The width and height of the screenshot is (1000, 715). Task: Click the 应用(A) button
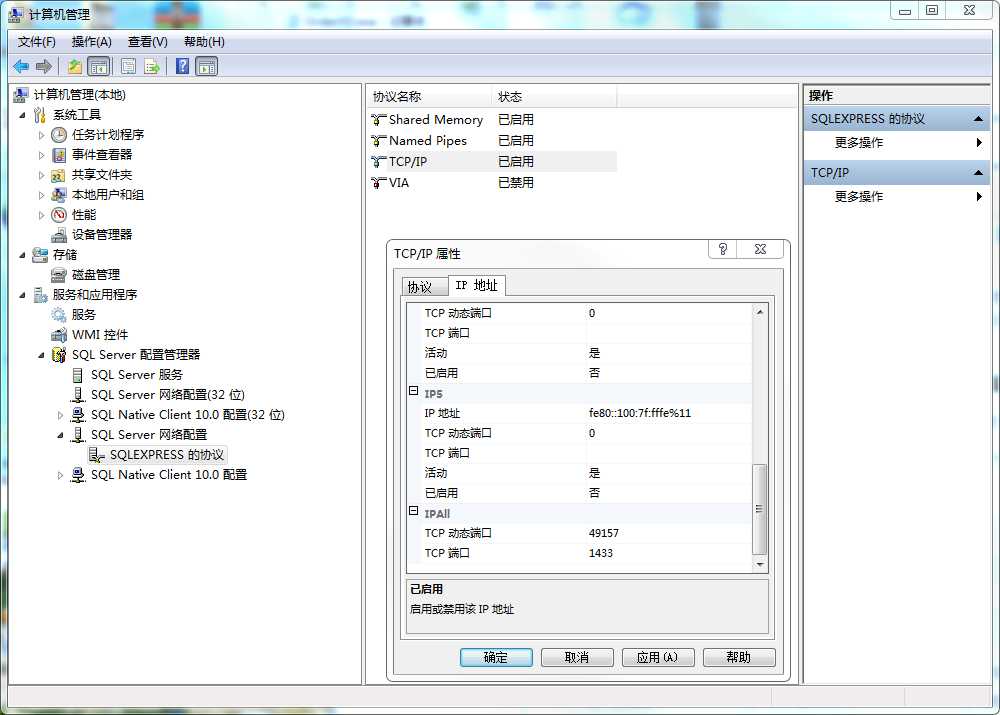[x=658, y=658]
